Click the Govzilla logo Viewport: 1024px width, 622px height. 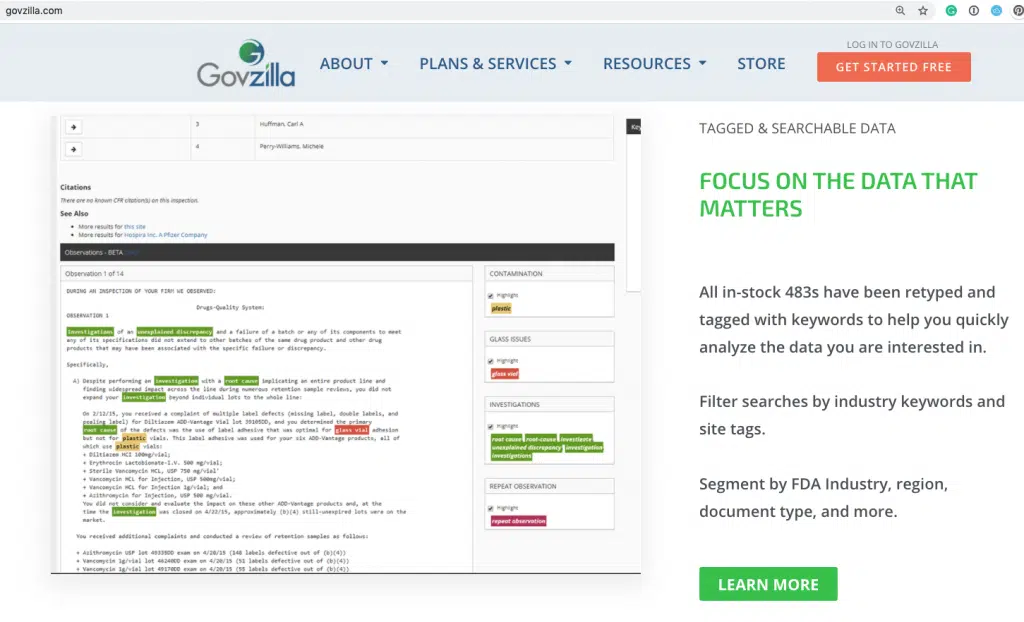pyautogui.click(x=246, y=63)
